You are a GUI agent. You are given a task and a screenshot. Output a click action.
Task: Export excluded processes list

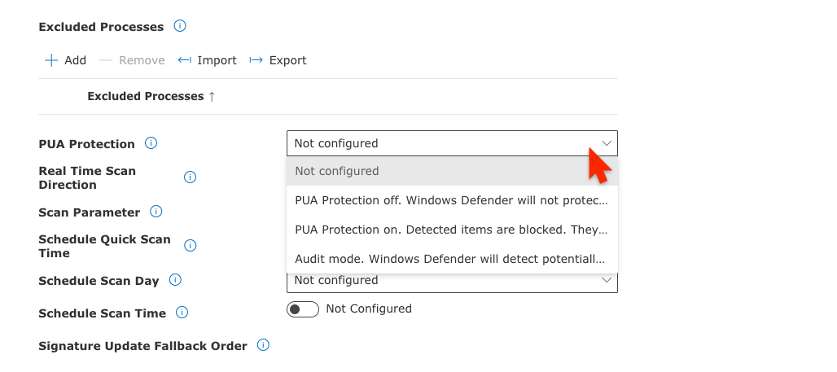click(278, 60)
